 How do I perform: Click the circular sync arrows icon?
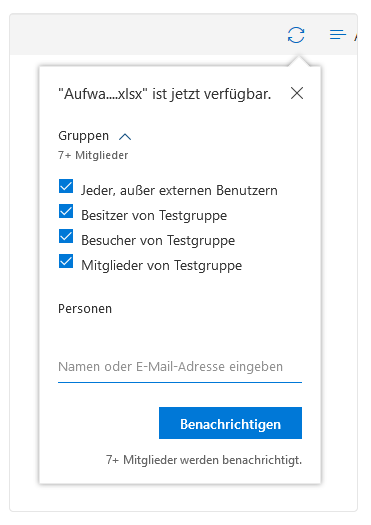click(x=296, y=35)
